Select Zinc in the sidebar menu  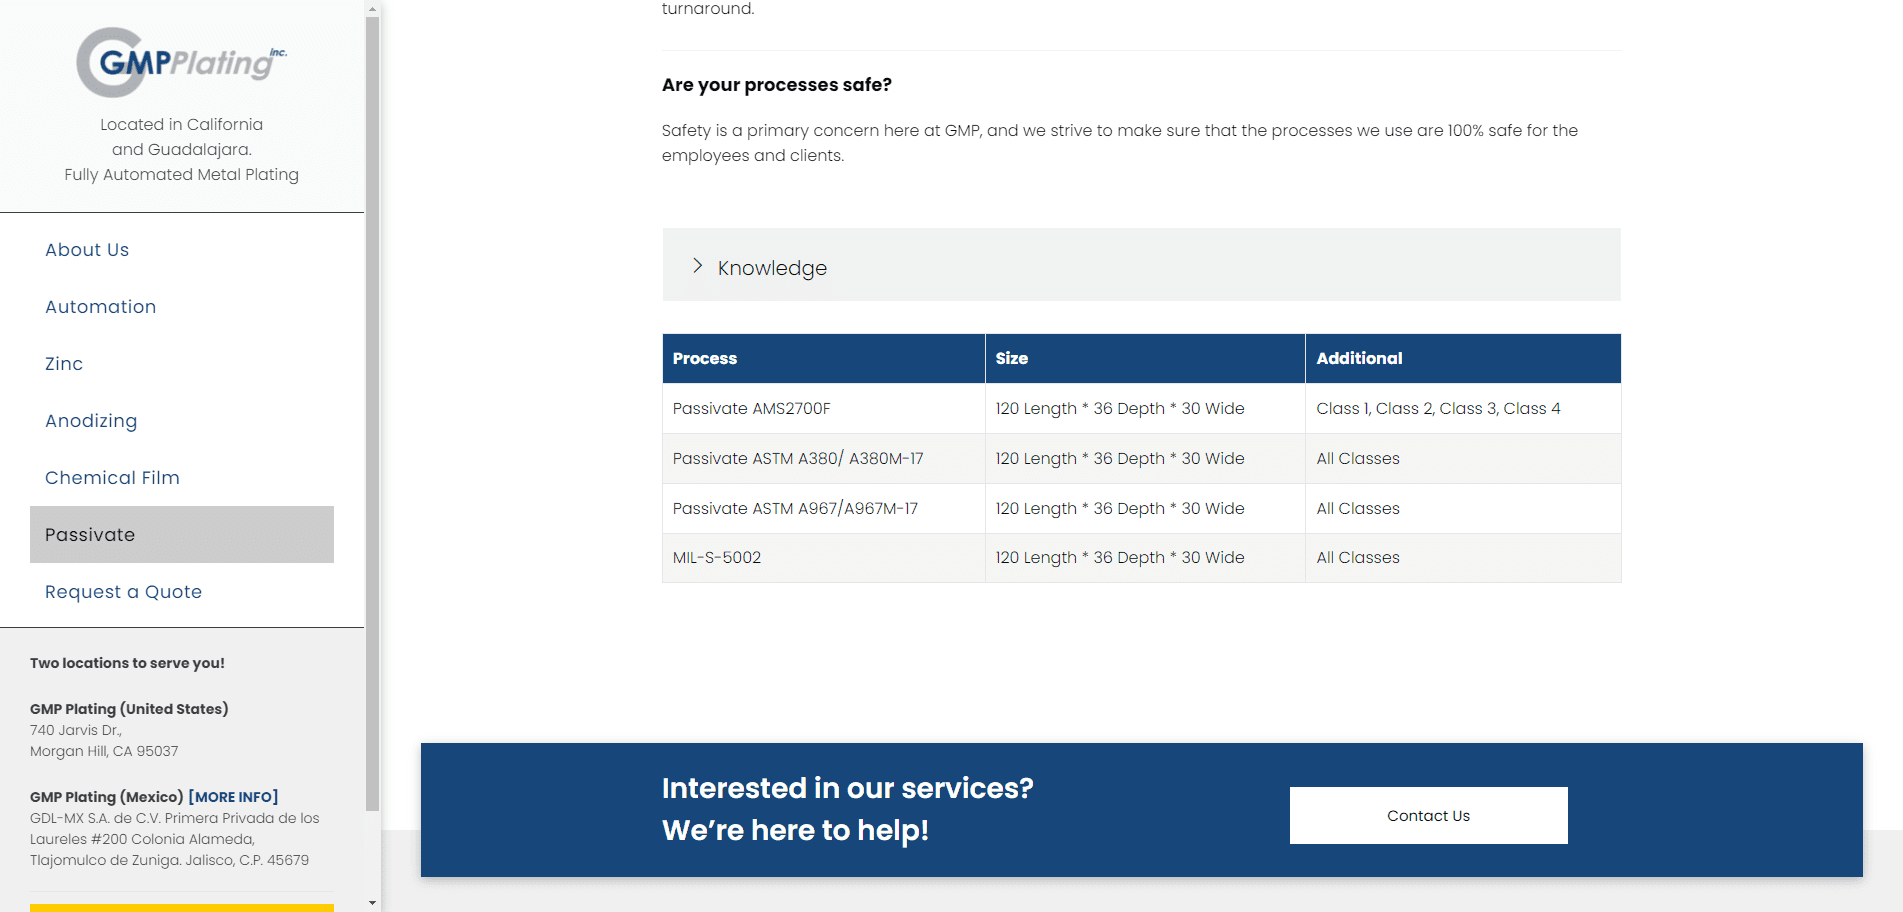pos(64,364)
